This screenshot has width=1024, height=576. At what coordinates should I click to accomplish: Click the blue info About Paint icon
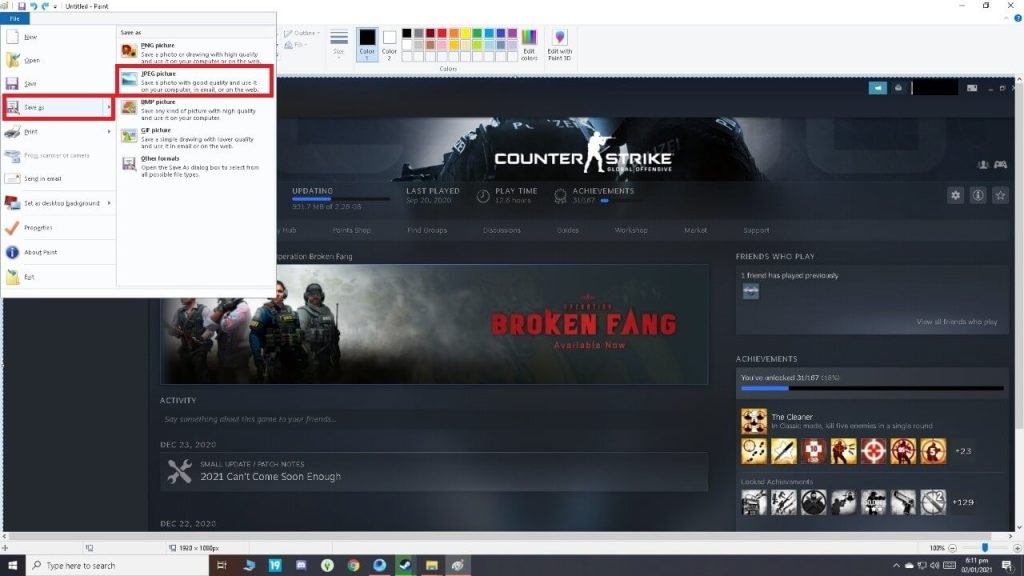[12, 252]
